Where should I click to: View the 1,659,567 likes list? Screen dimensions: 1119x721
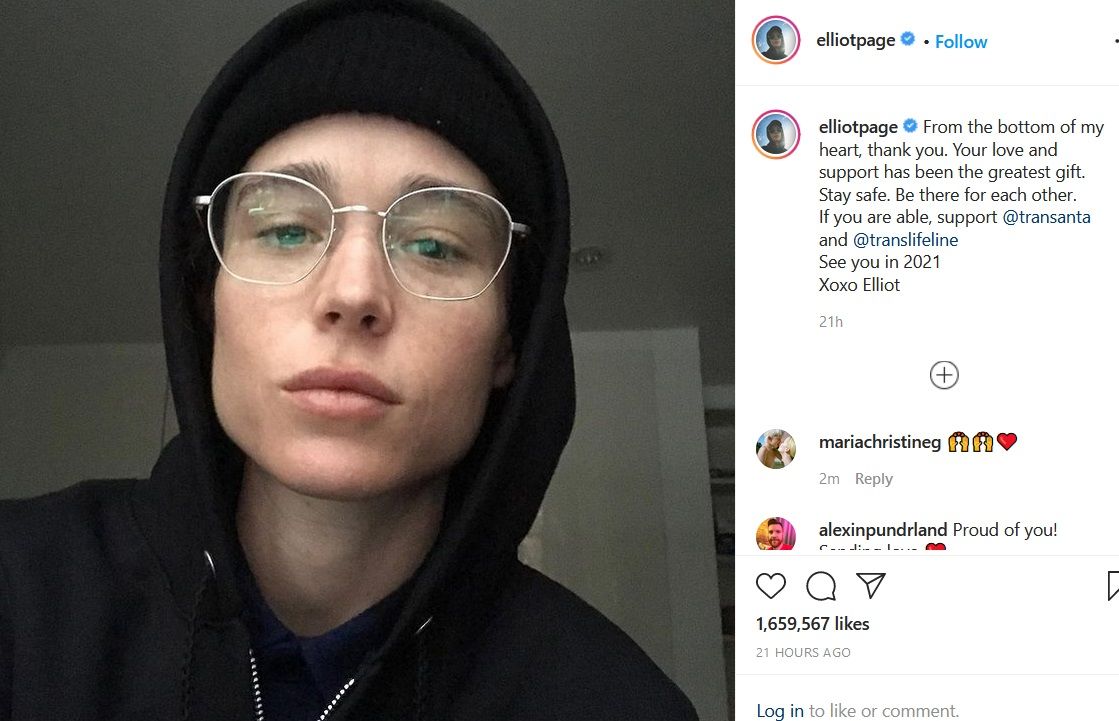tap(813, 624)
